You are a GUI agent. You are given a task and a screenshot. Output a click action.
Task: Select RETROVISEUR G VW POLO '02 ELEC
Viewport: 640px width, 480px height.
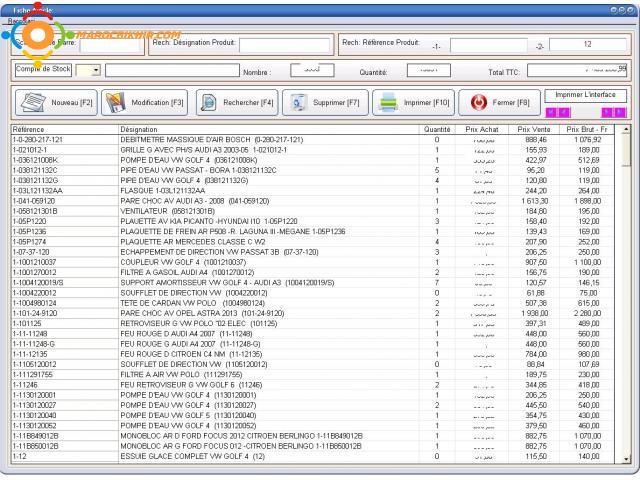point(312,323)
